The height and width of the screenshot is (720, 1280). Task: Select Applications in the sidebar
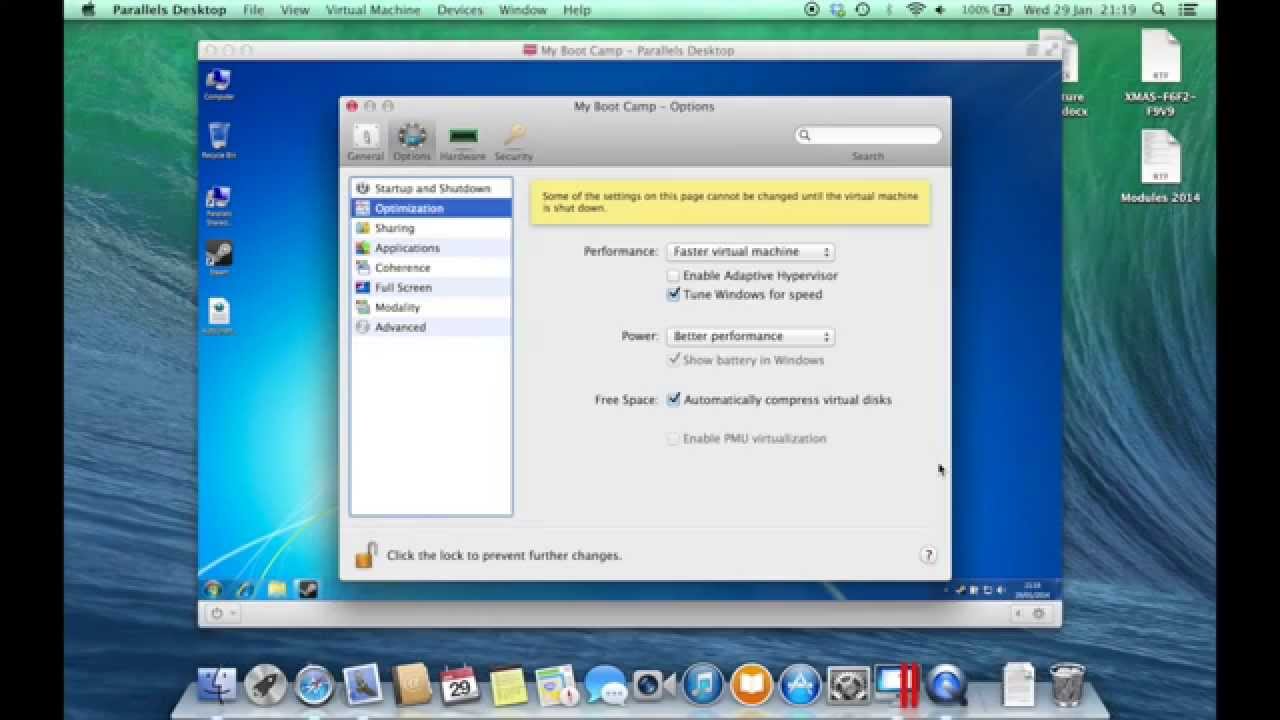431,248
